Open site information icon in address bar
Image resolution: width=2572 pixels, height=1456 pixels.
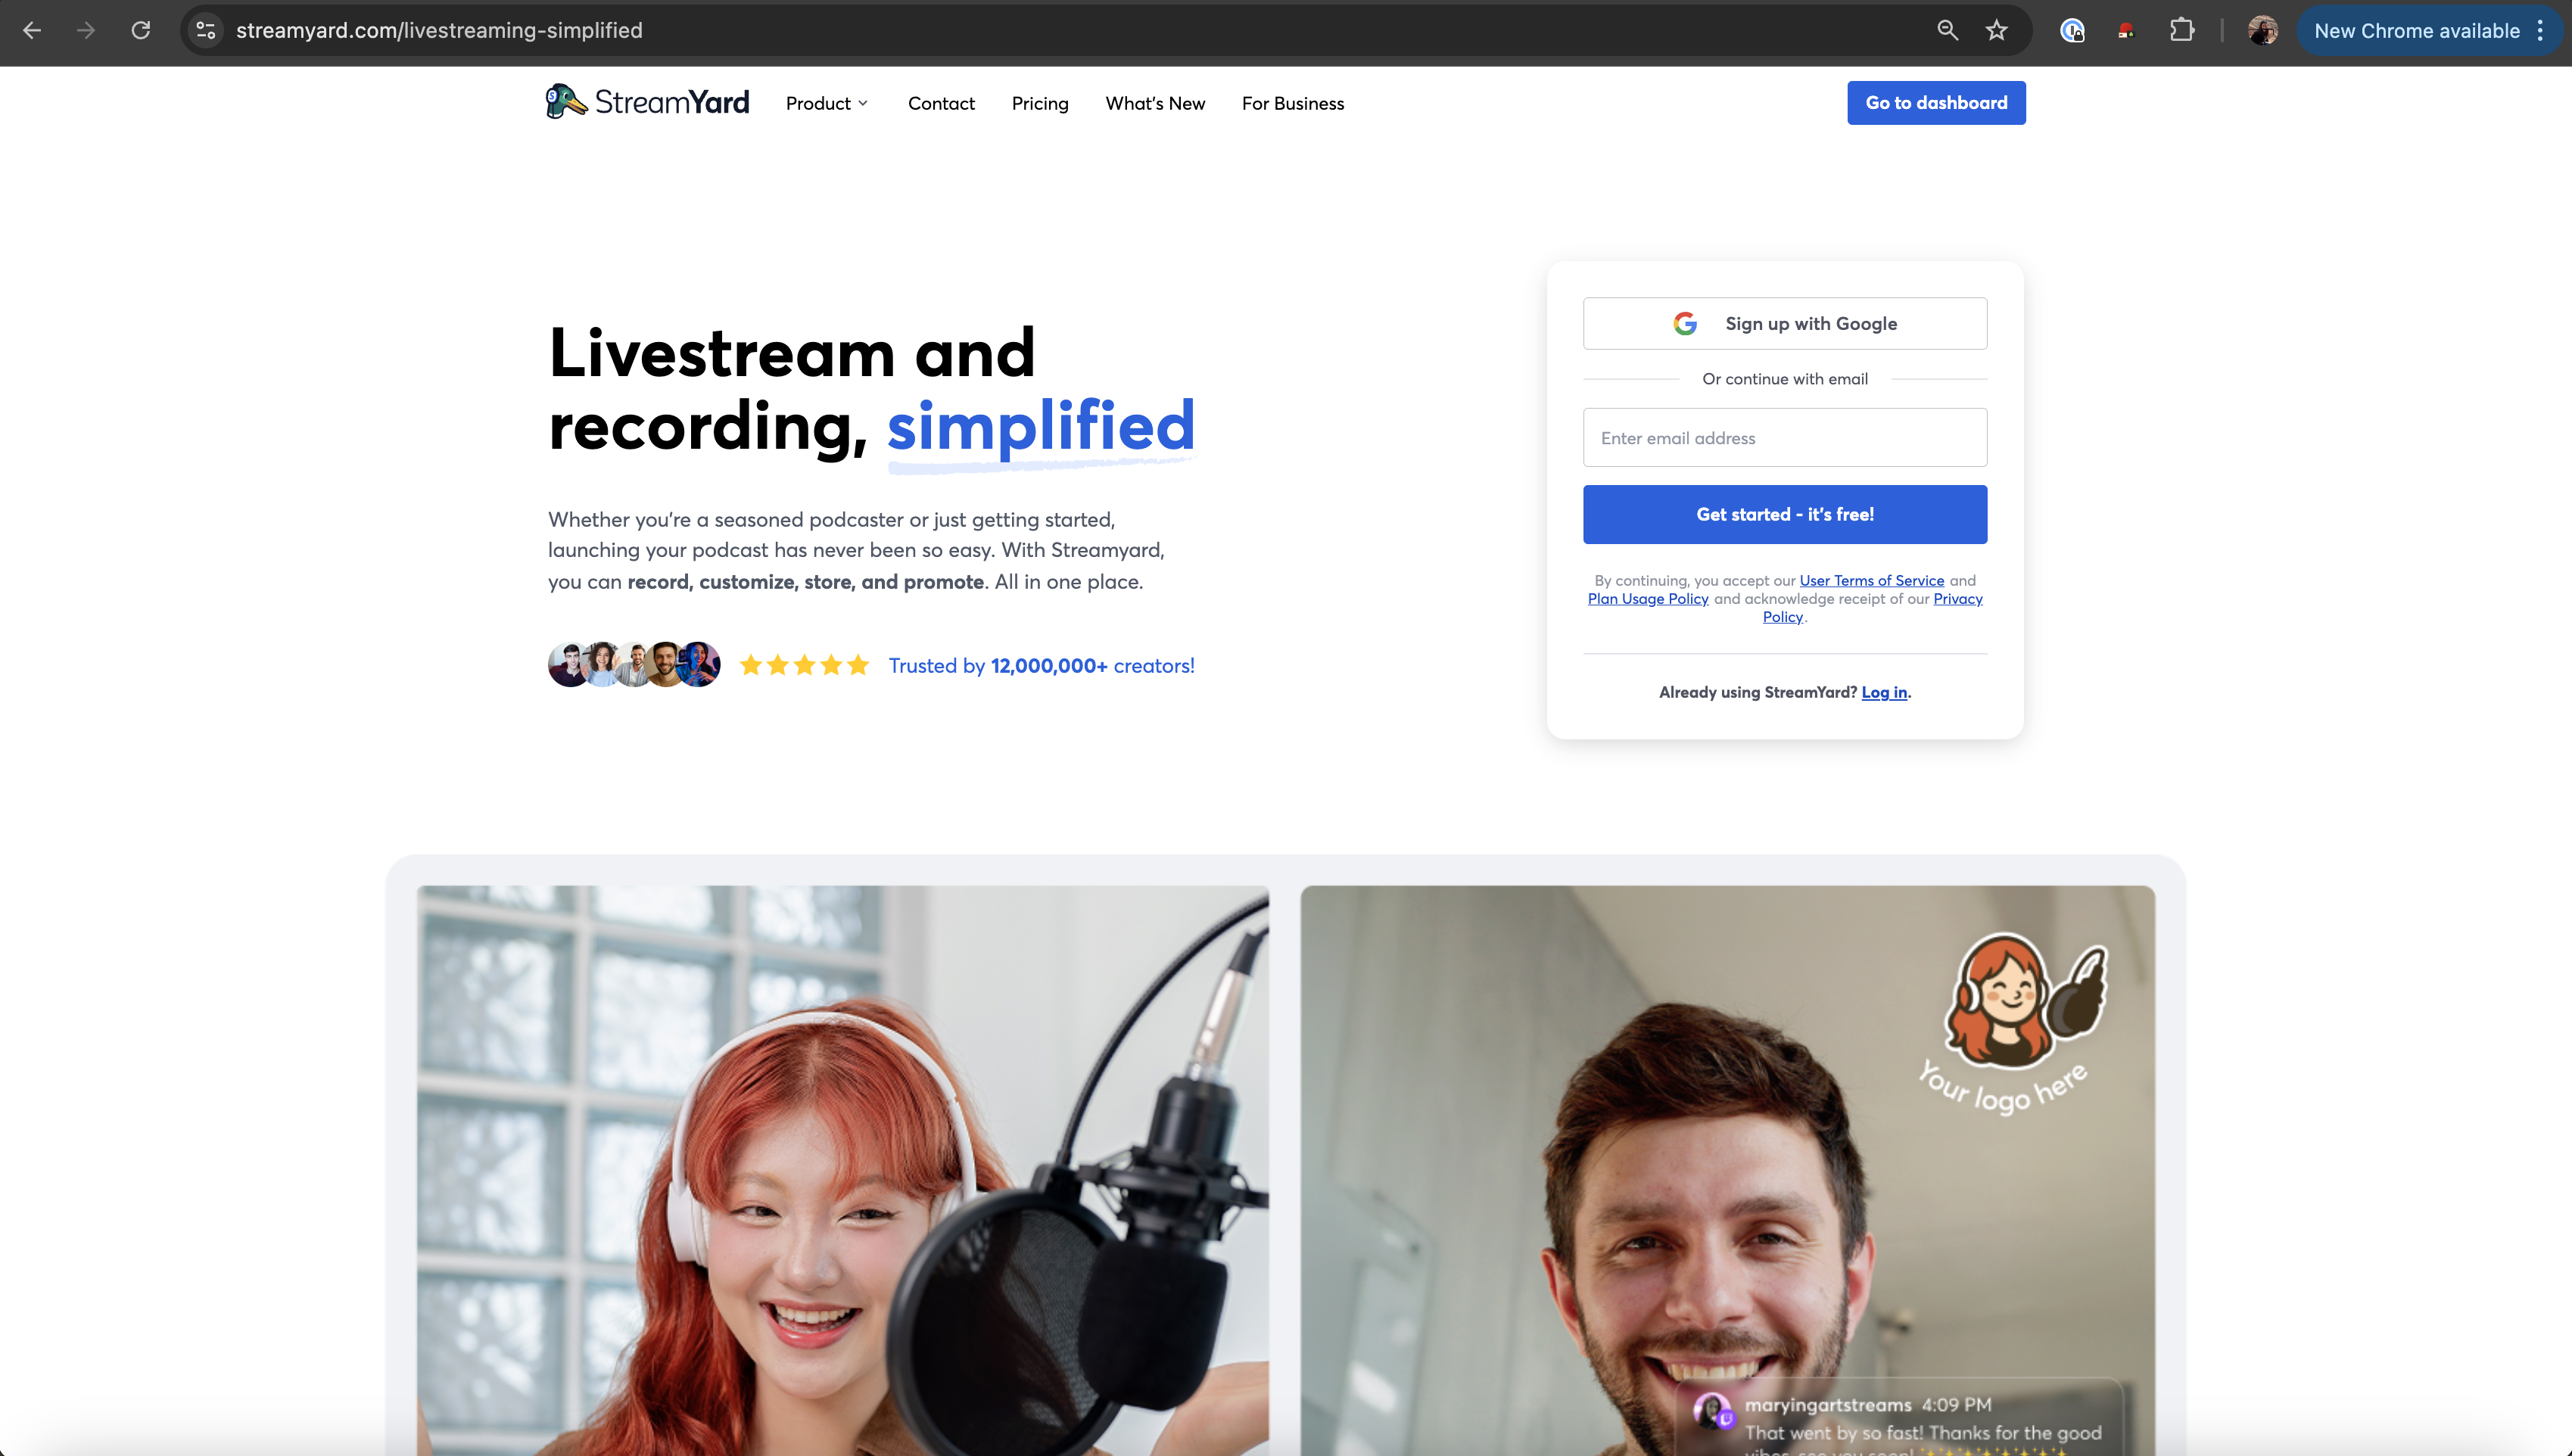[x=206, y=30]
